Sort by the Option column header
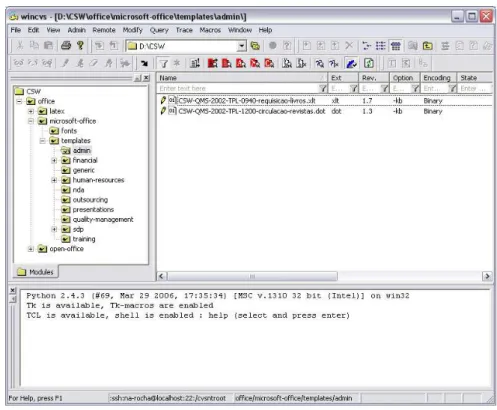 (x=405, y=78)
